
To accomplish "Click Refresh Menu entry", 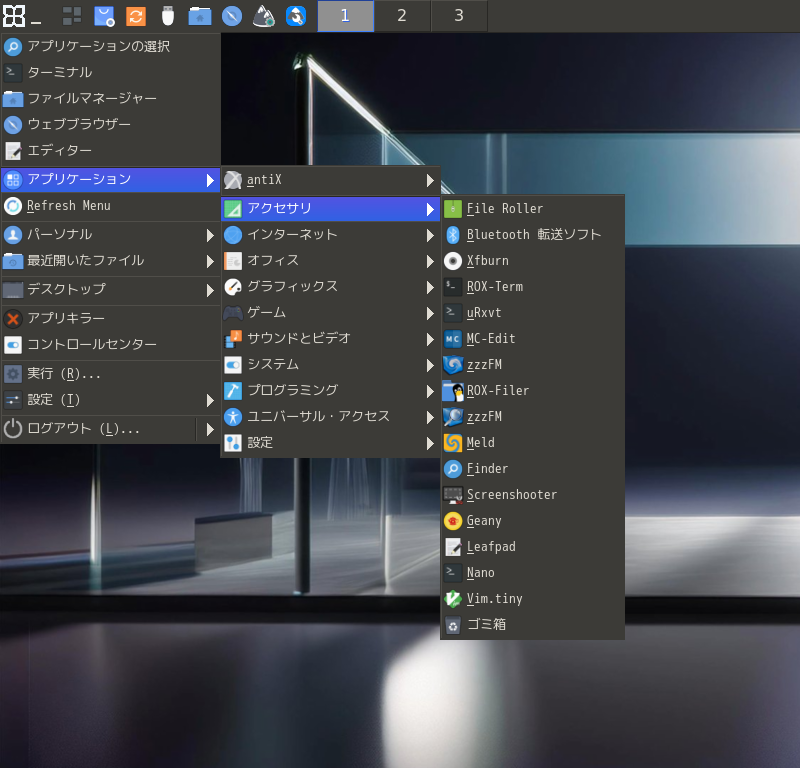I will tap(68, 206).
